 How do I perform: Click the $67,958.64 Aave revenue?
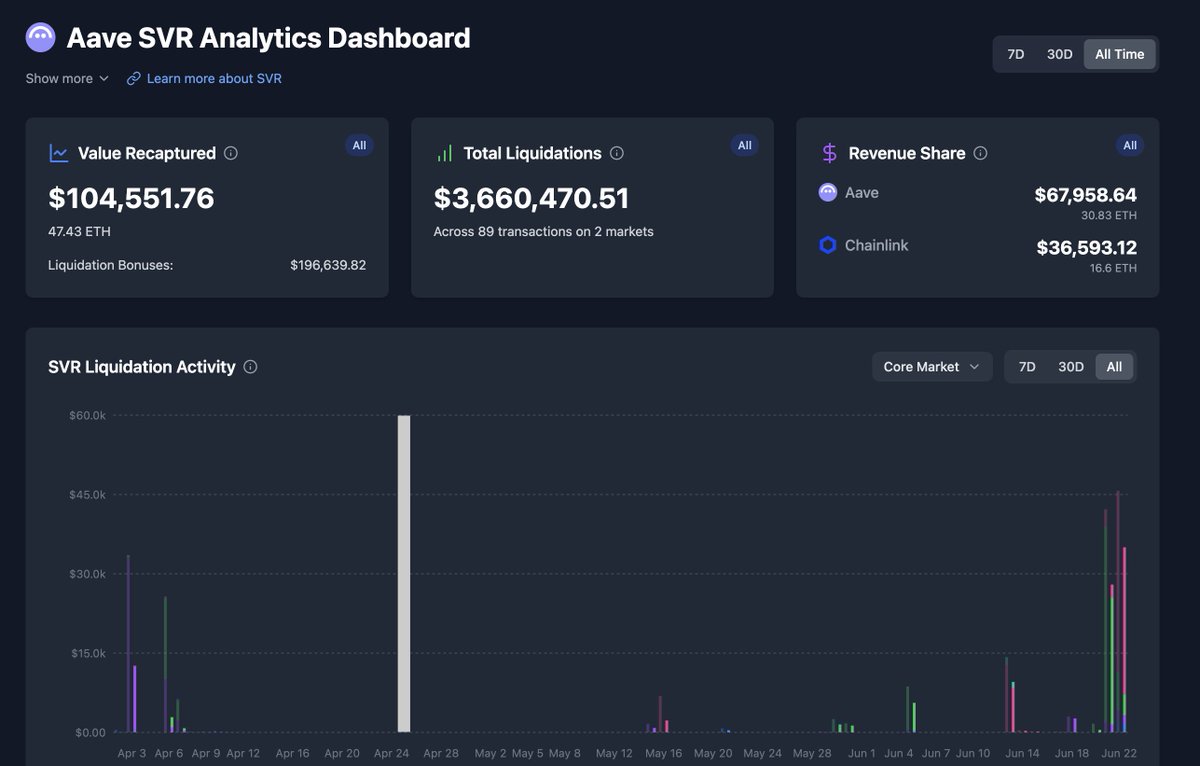[x=1085, y=195]
